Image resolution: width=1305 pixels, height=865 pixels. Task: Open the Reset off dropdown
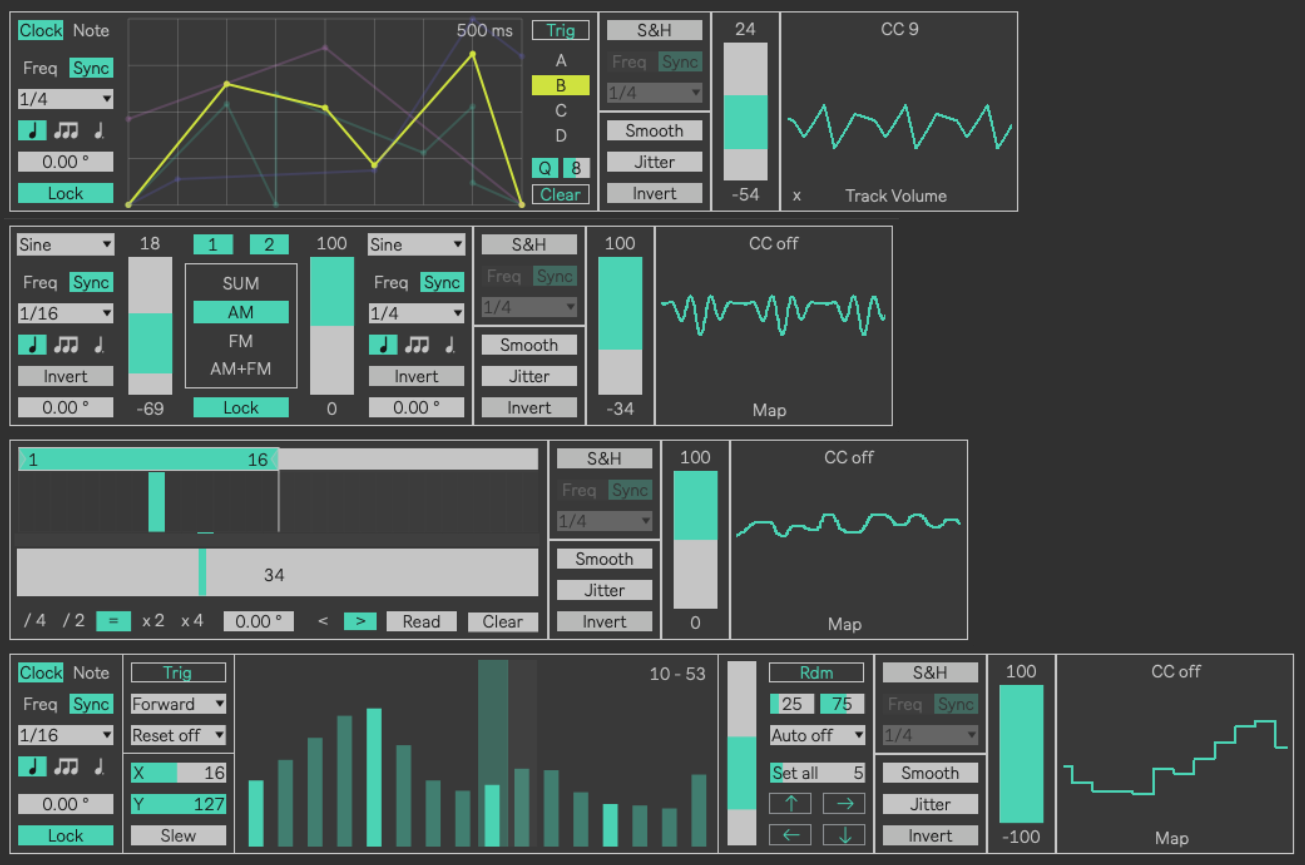click(x=178, y=735)
